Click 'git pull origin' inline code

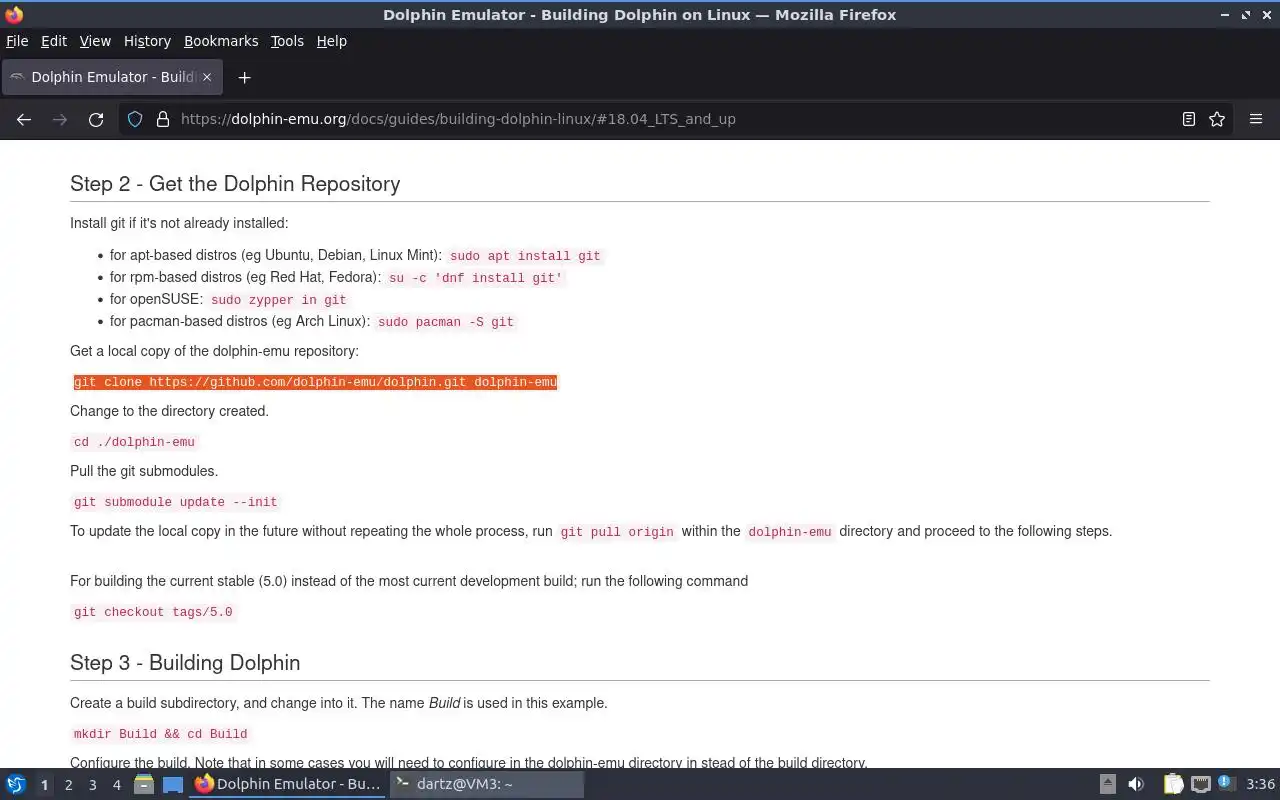point(617,532)
